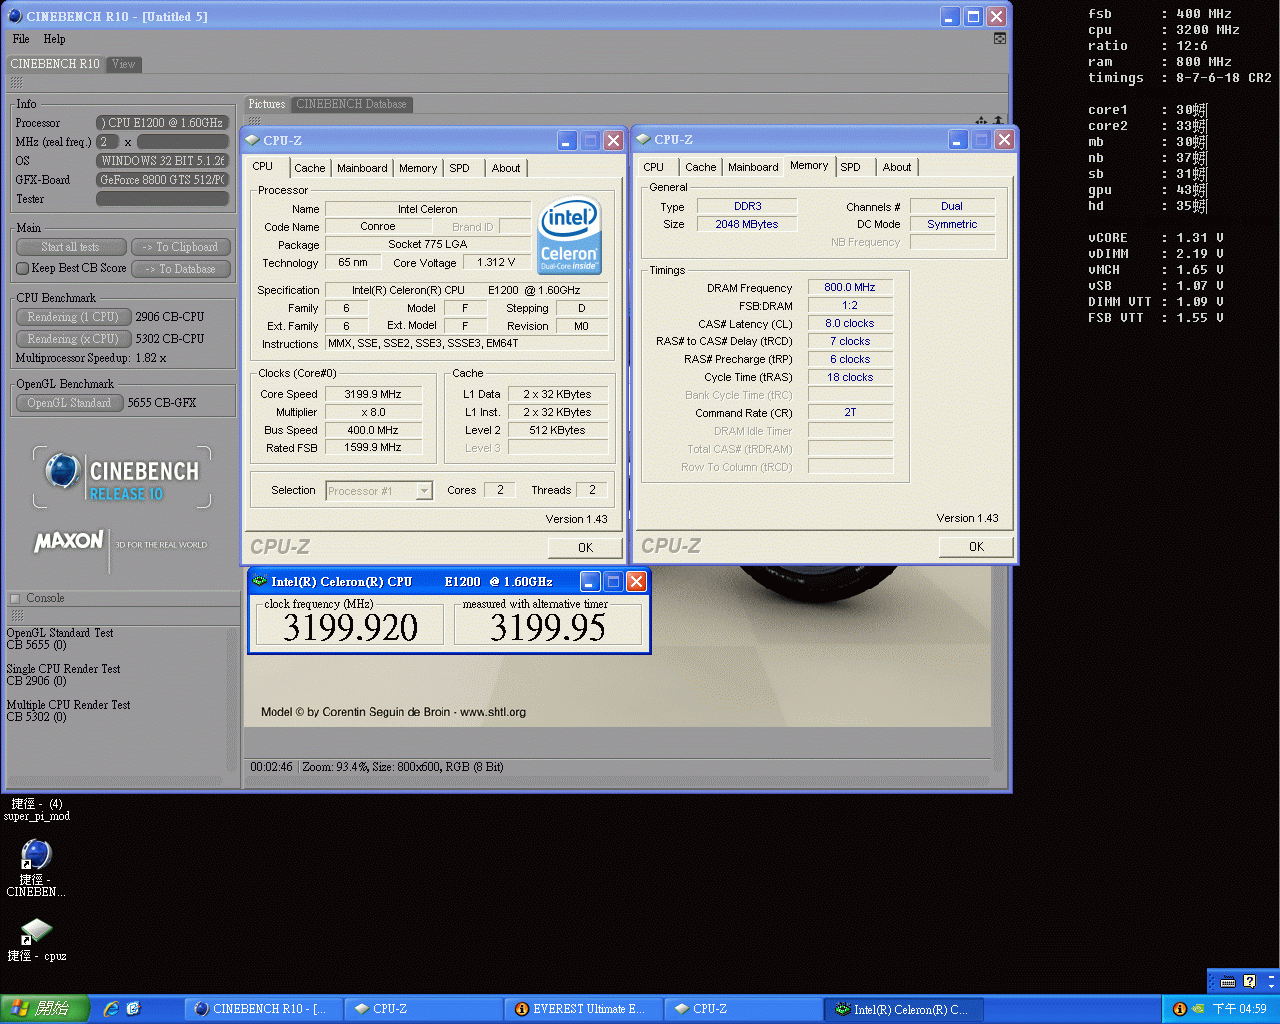Screen dimensions: 1280x1024
Task: Click the language bar help icon
Action: tap(1249, 982)
